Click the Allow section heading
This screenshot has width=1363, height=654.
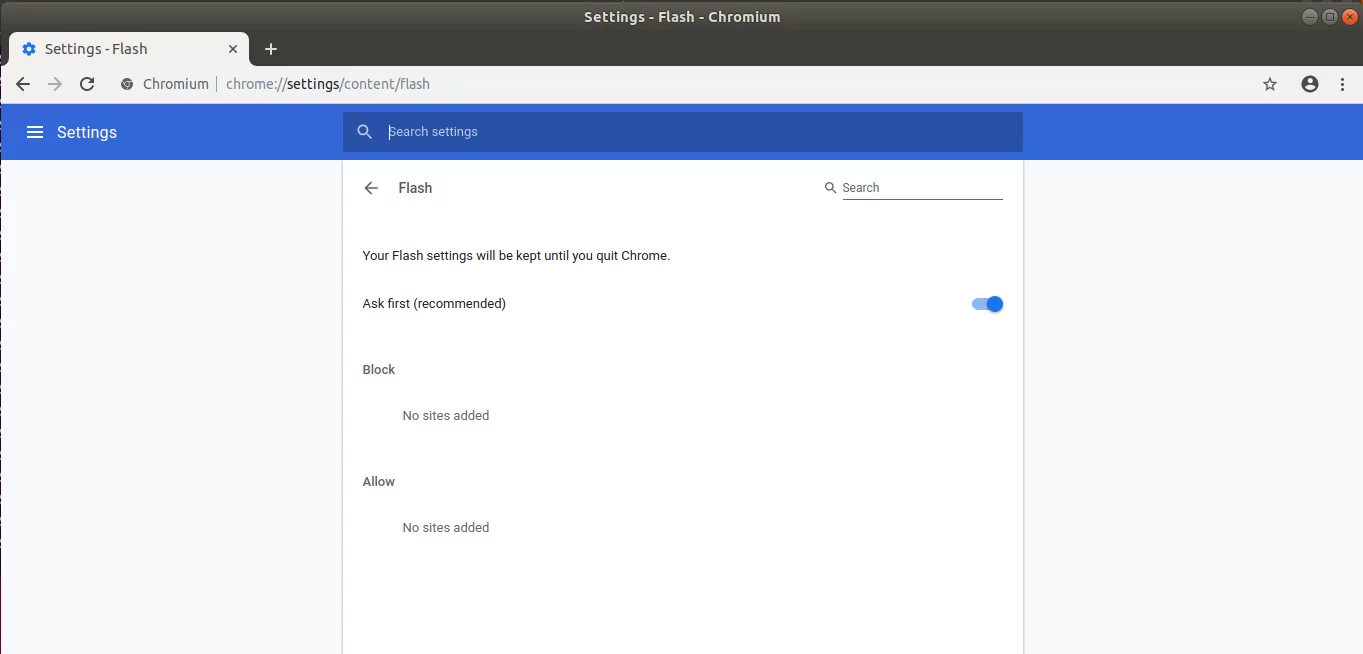(x=379, y=482)
